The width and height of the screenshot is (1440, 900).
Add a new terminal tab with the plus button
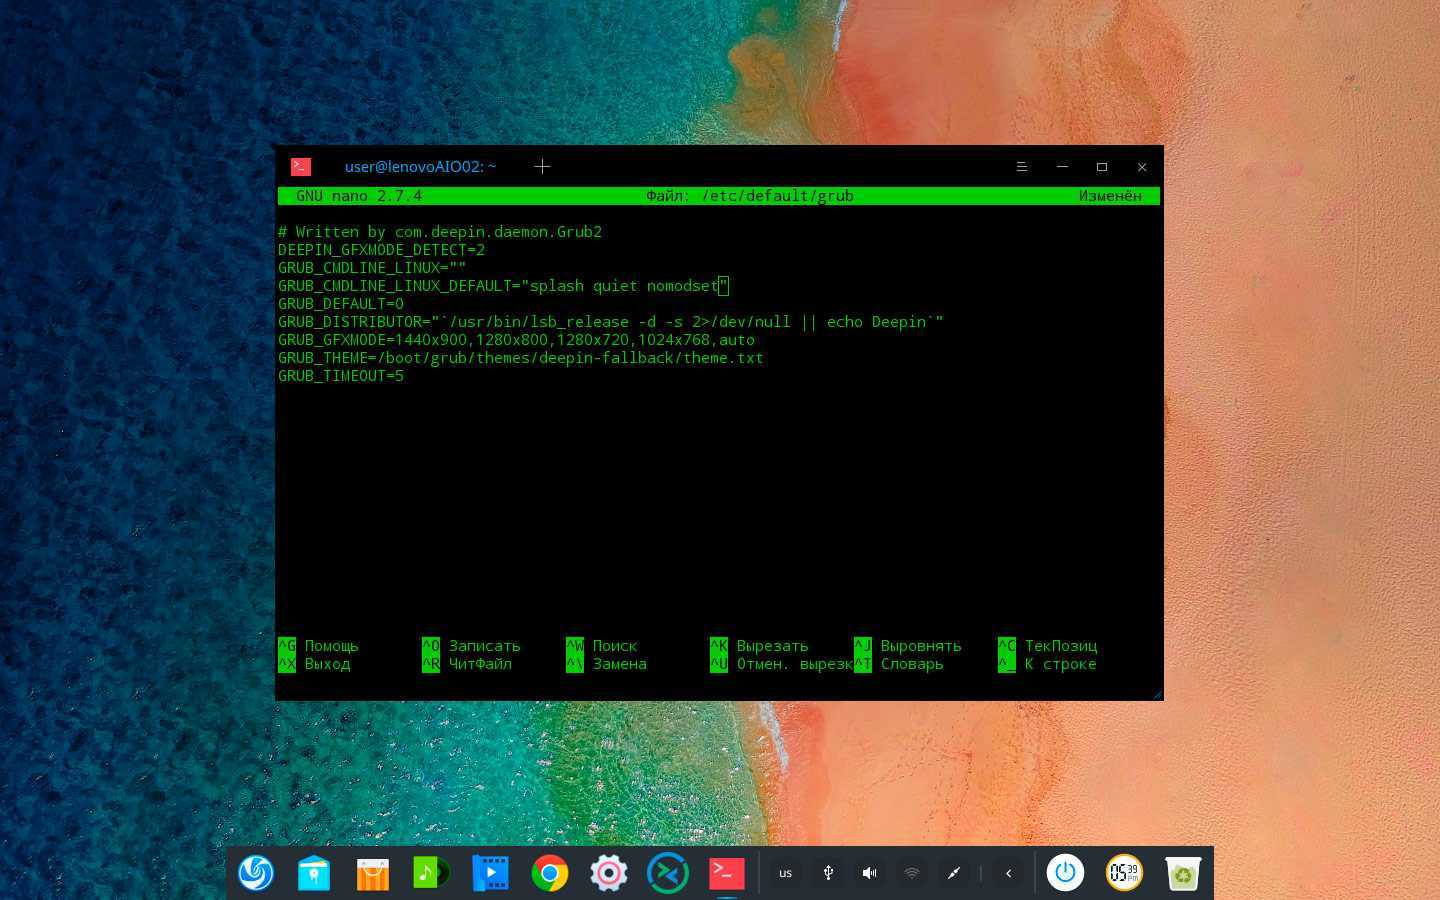click(542, 167)
